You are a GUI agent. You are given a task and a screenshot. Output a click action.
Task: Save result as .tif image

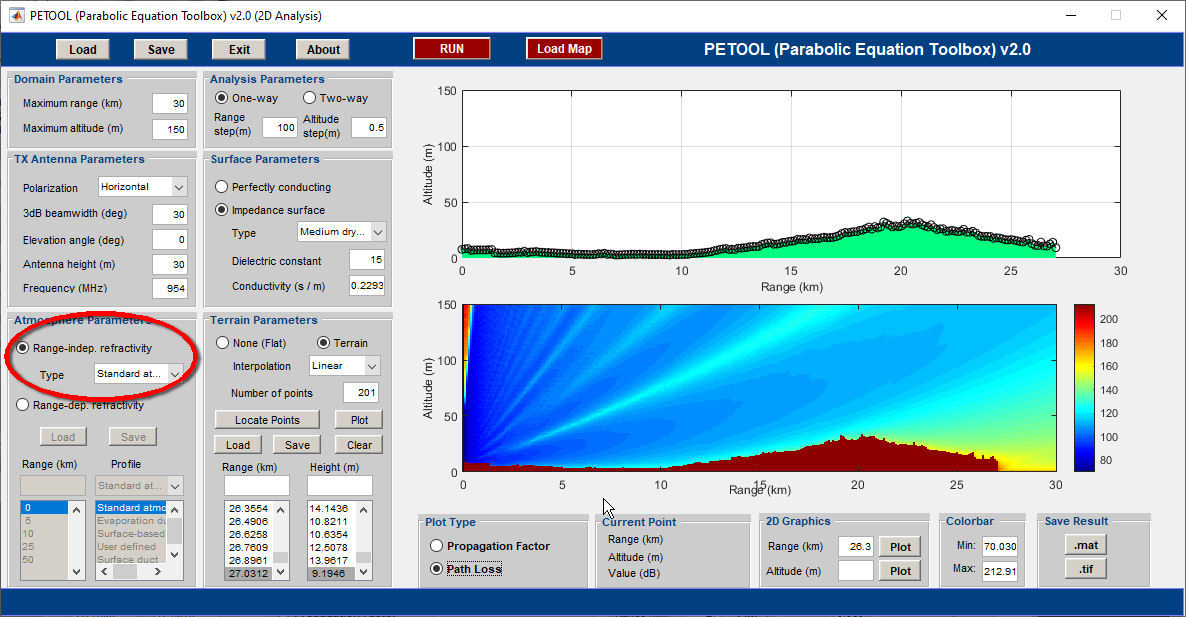pos(1086,569)
